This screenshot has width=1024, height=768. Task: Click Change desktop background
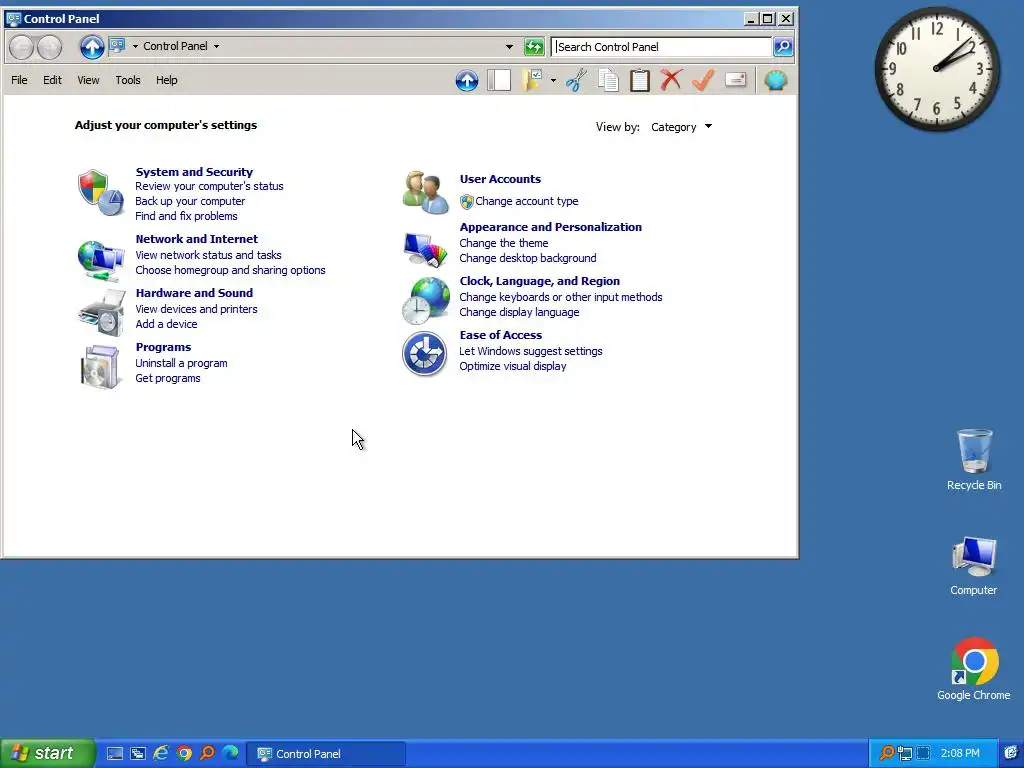(528, 258)
